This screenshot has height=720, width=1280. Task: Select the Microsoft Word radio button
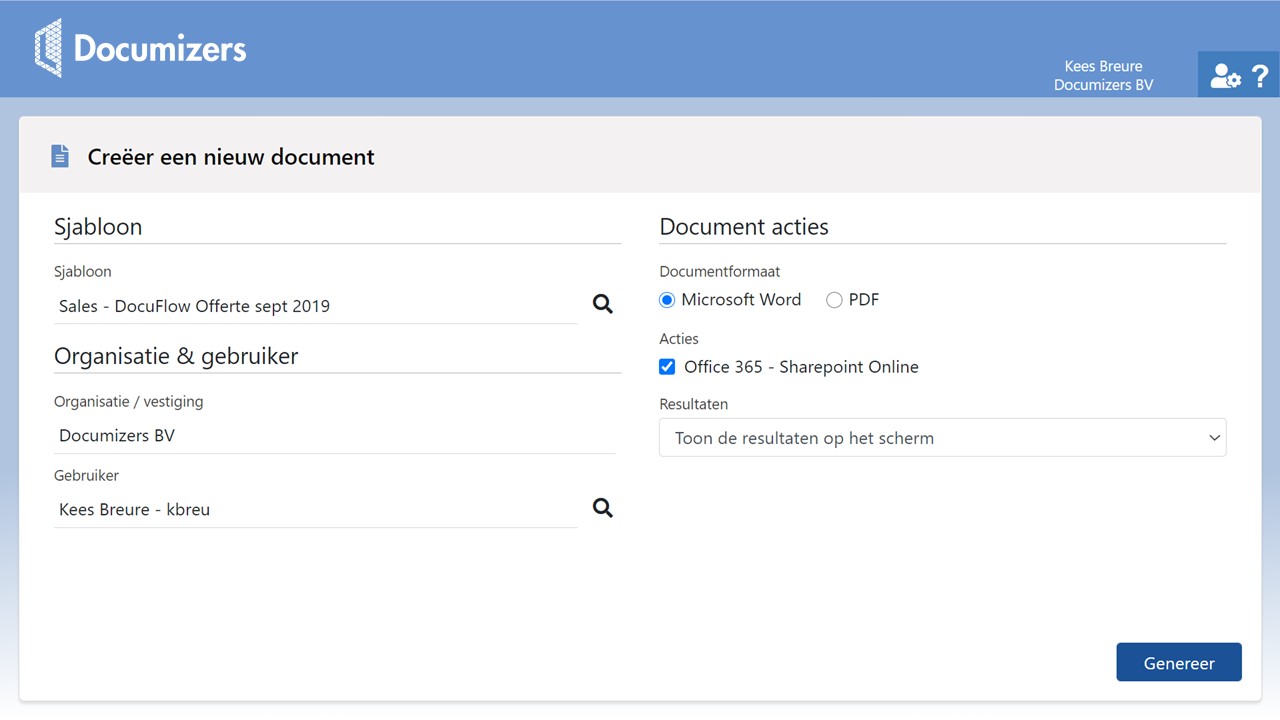pos(668,300)
